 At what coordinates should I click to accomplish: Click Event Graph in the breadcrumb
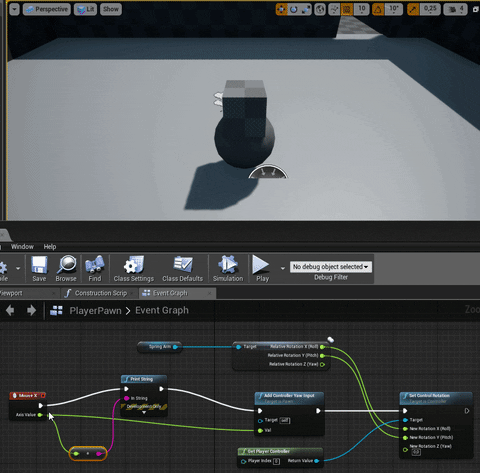(162, 311)
